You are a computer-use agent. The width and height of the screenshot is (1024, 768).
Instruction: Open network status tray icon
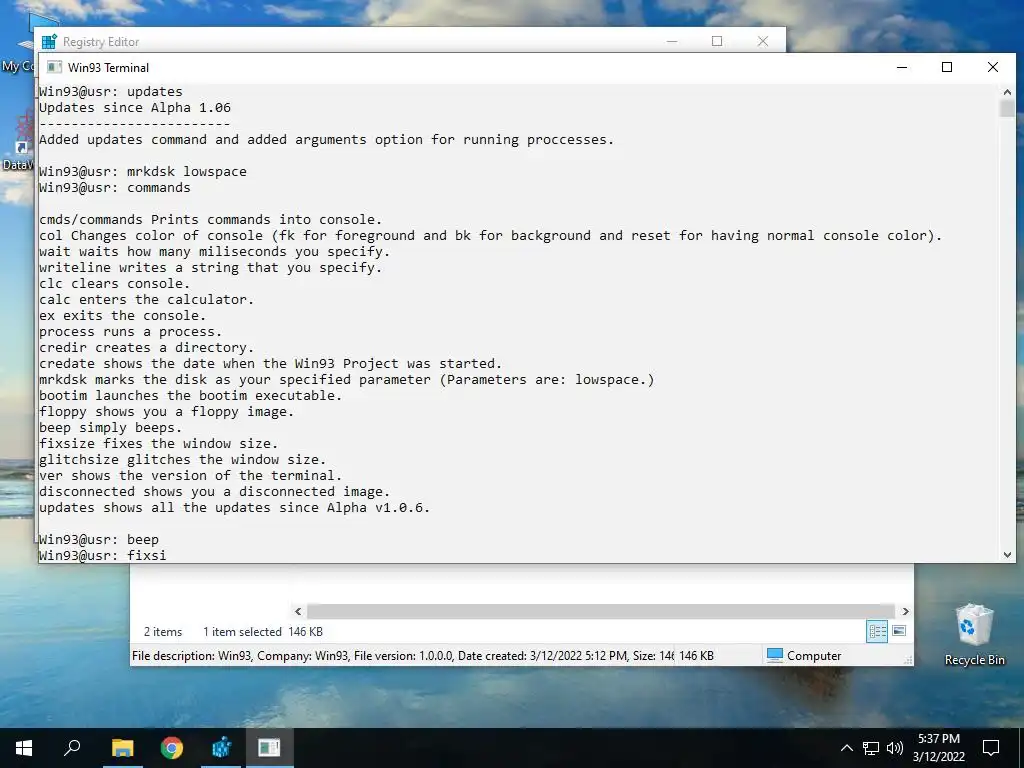click(871, 748)
